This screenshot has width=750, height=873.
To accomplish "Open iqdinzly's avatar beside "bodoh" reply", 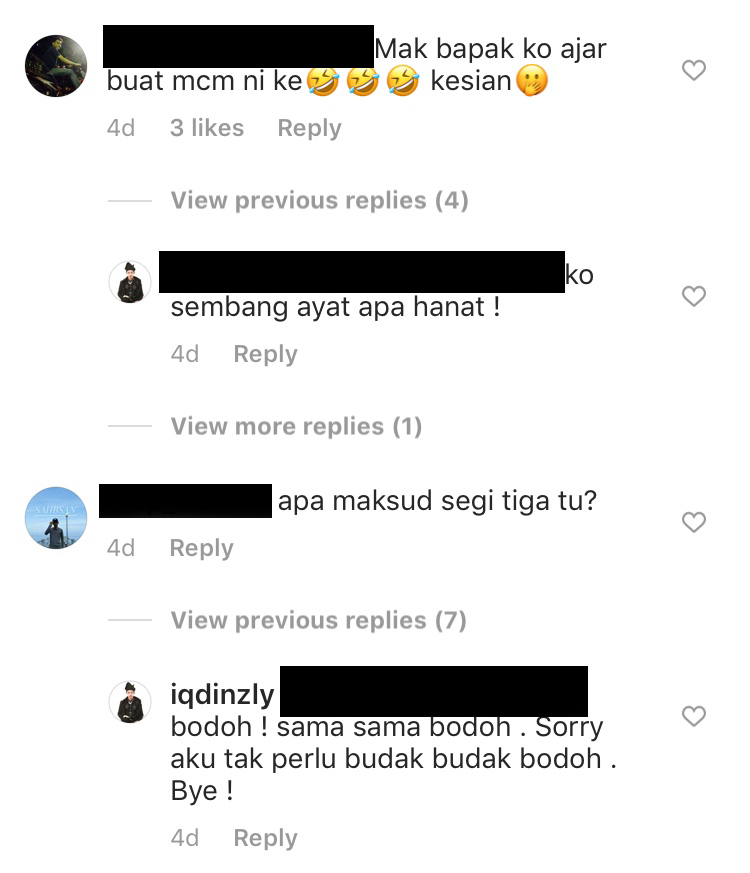I will [130, 702].
